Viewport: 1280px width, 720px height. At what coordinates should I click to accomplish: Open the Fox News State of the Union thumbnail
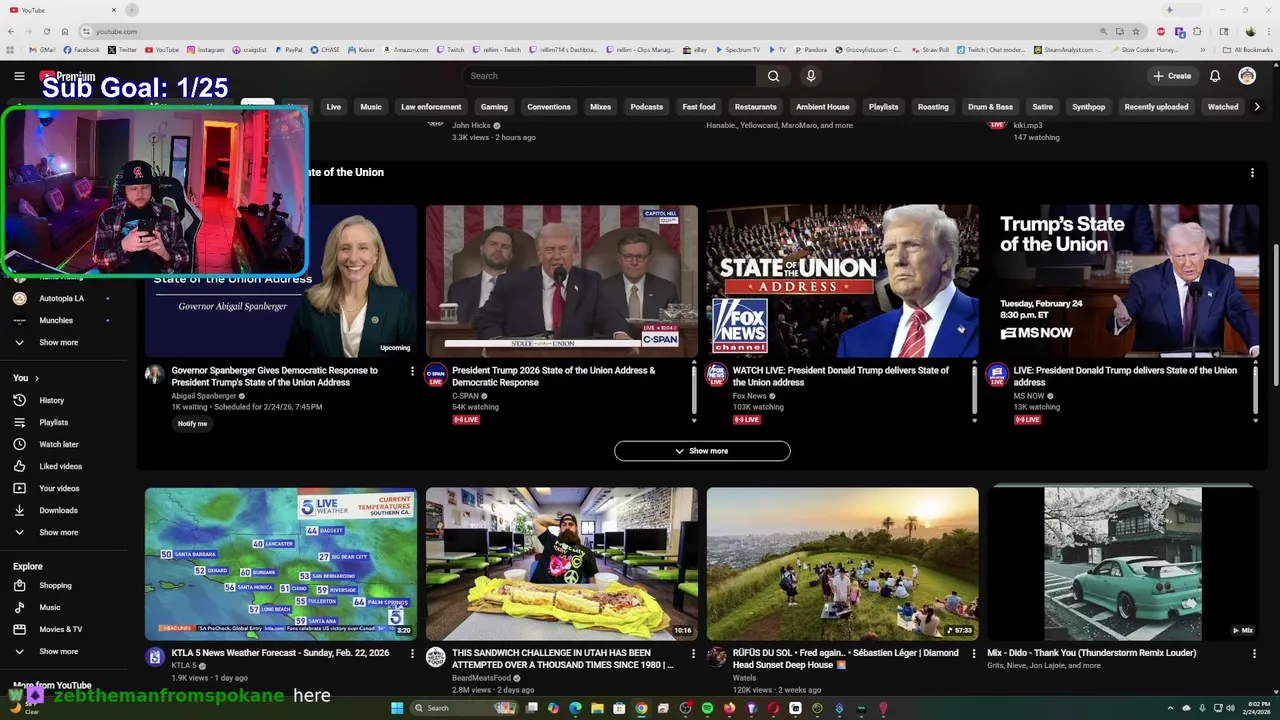click(843, 281)
